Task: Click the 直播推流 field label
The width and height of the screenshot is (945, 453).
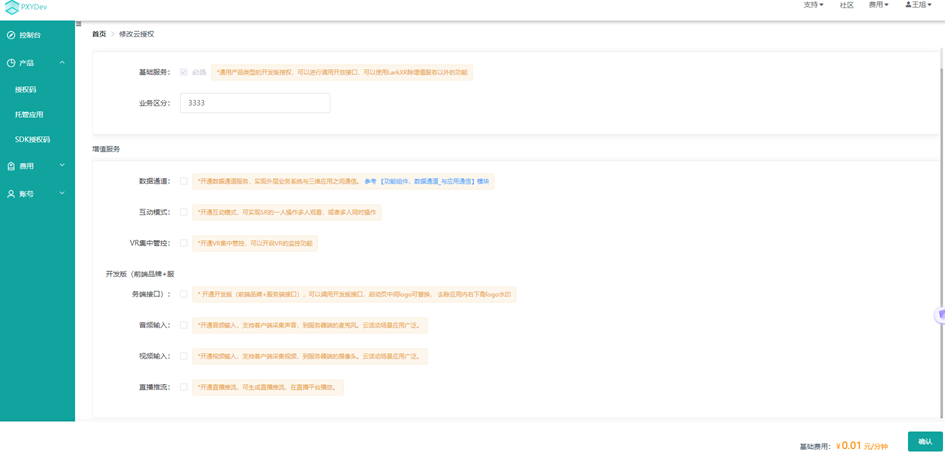Action: [155, 387]
